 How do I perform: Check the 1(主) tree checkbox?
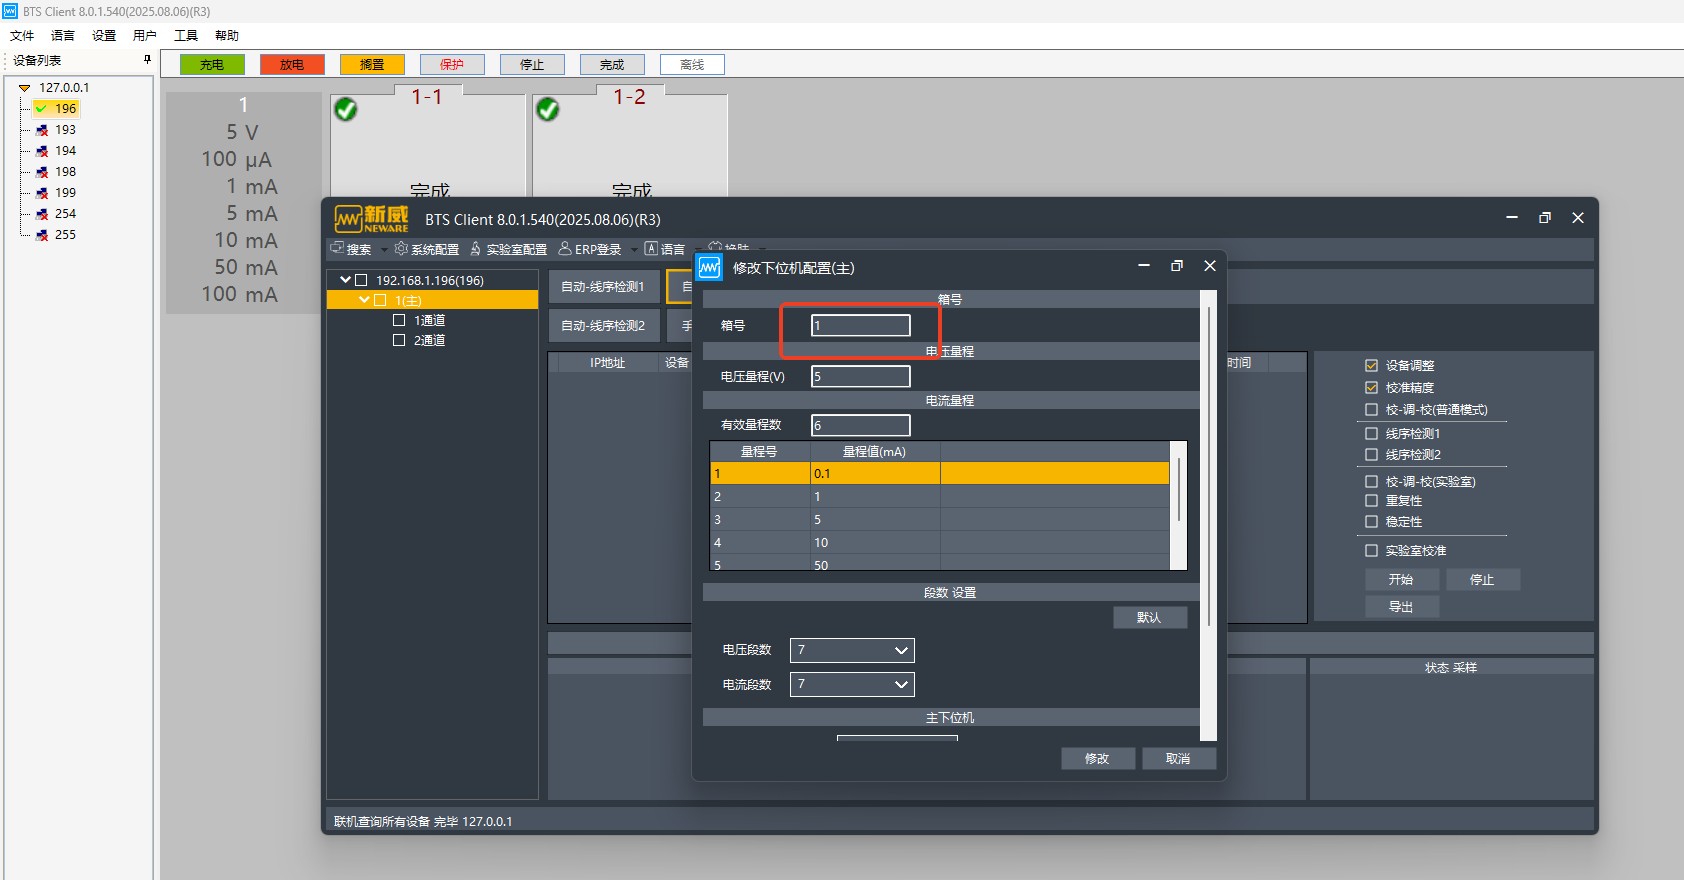click(380, 300)
